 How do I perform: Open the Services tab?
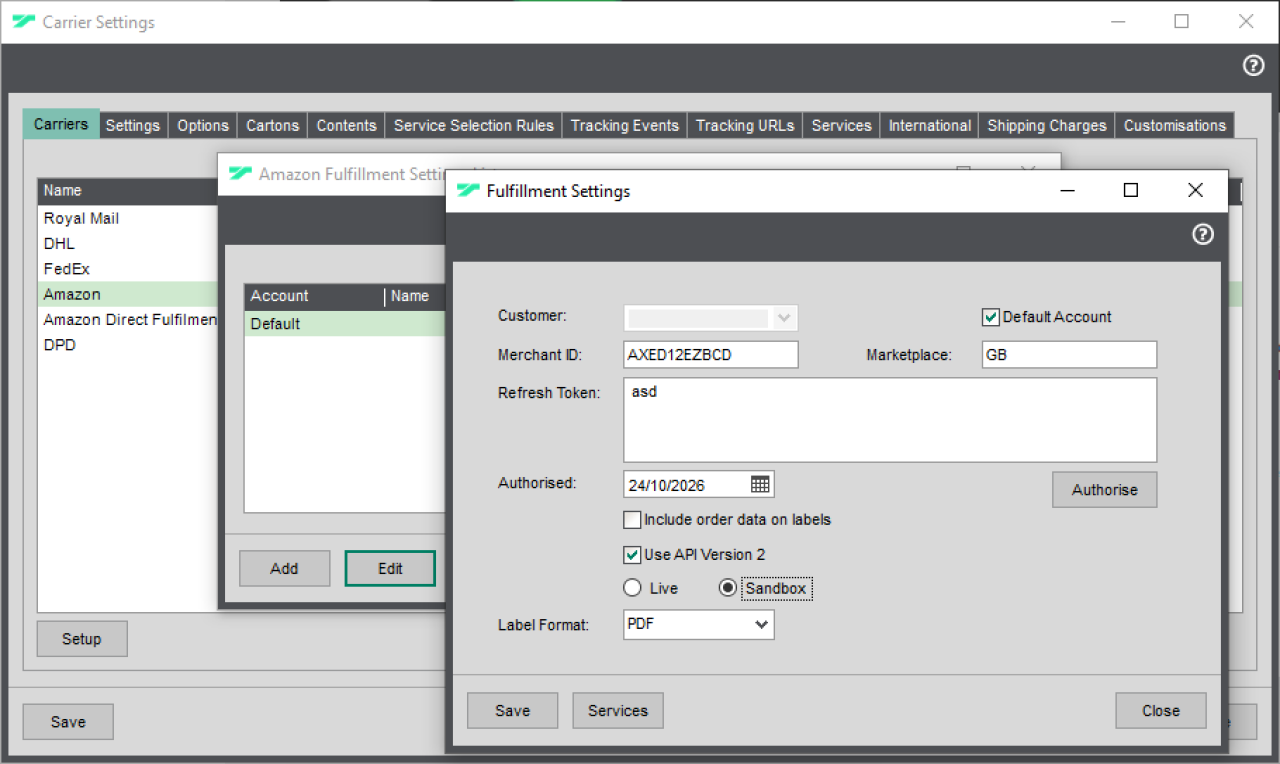coord(841,125)
